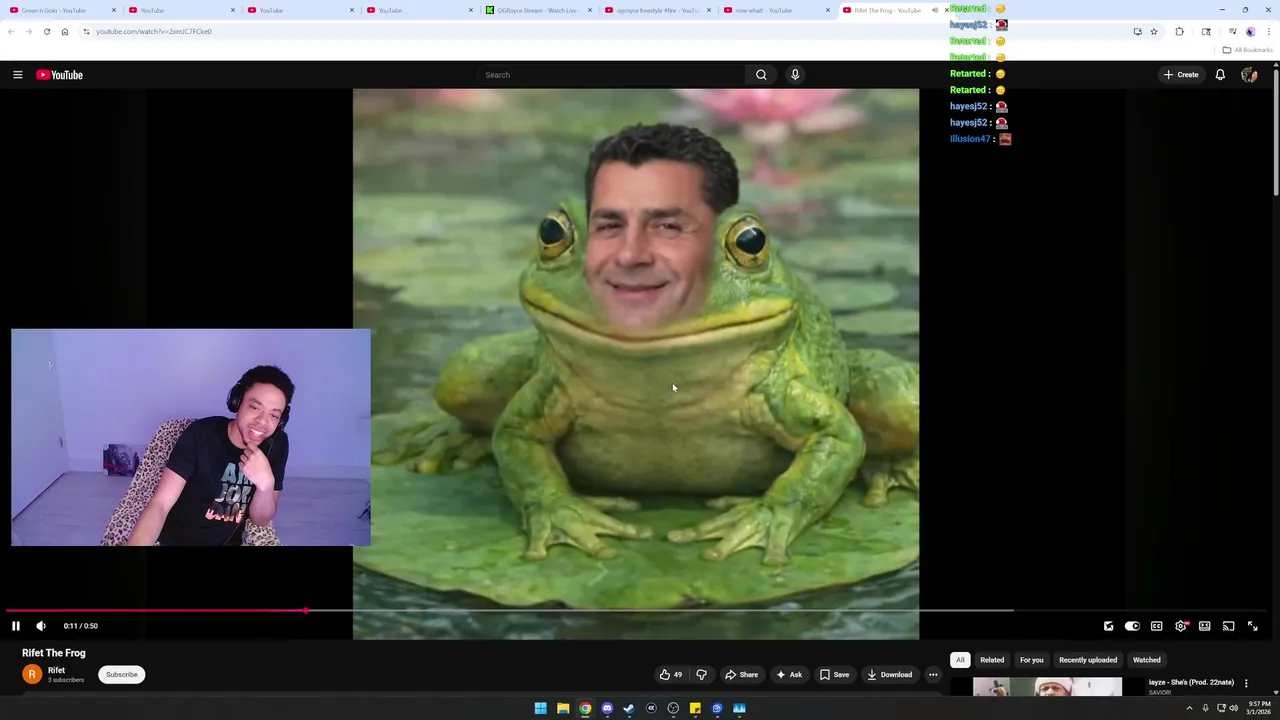
Task: Focus the YouTube search field
Action: (x=612, y=75)
